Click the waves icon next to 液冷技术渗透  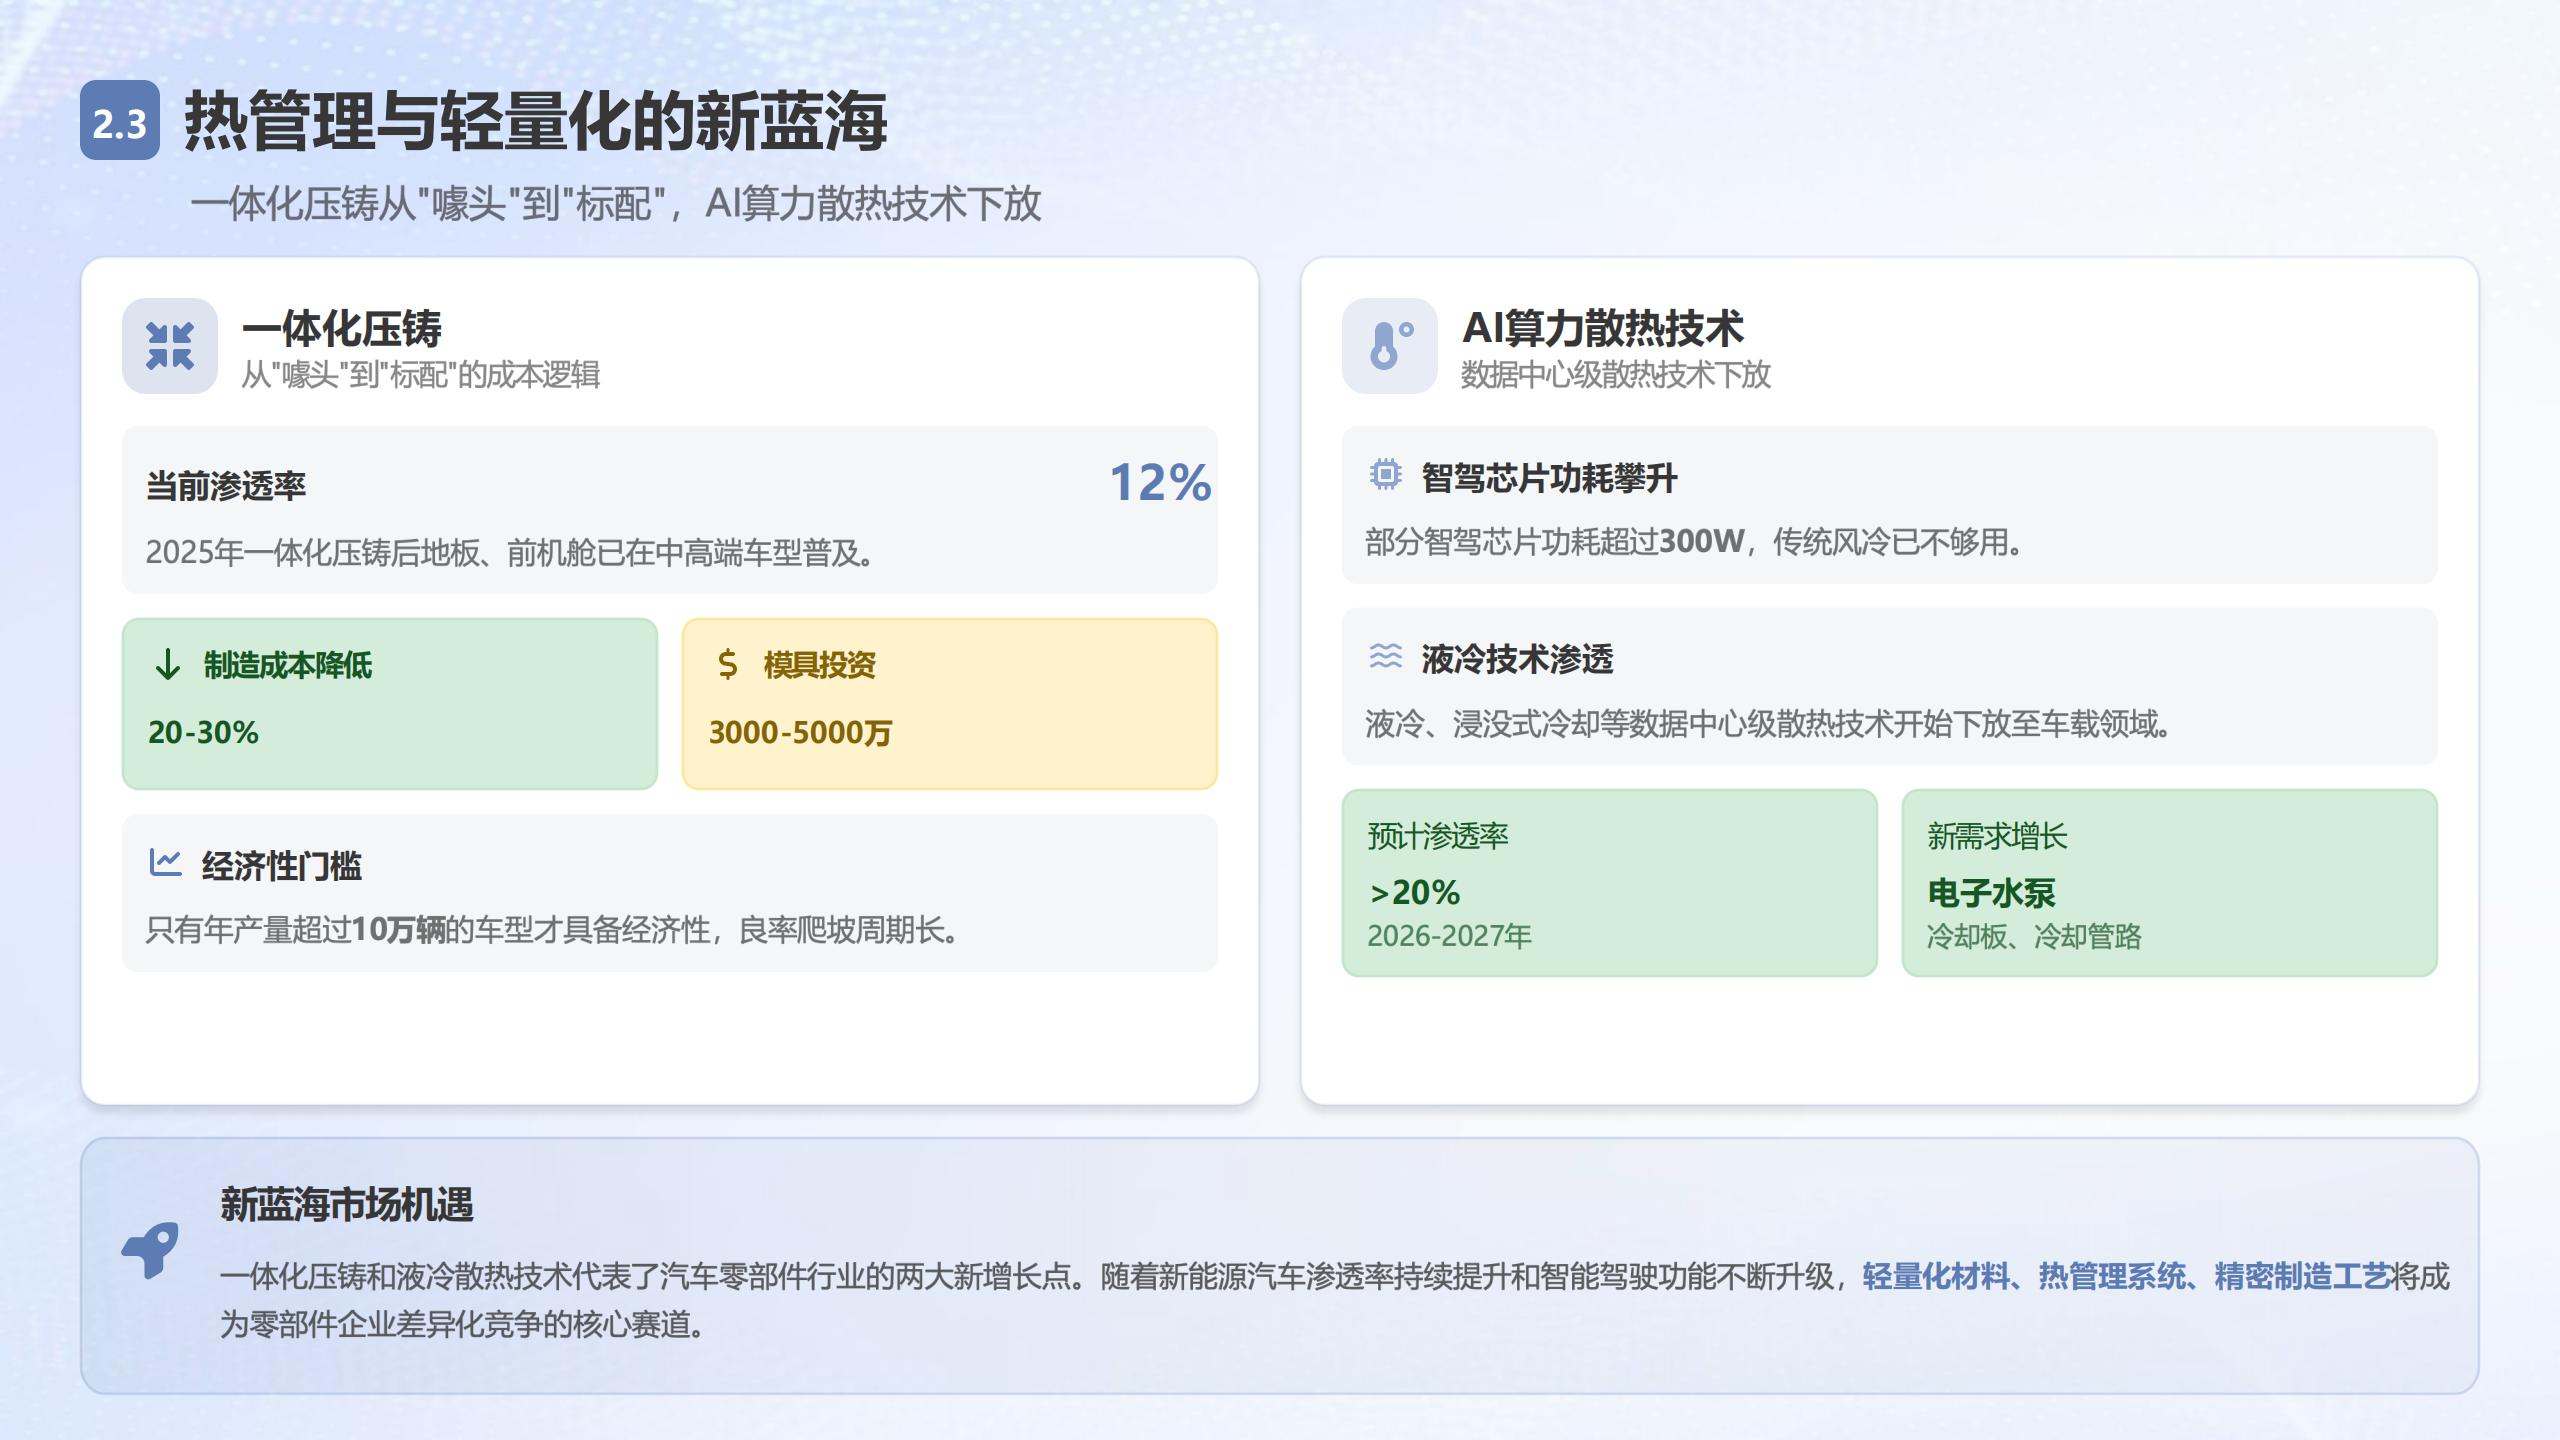click(1385, 656)
